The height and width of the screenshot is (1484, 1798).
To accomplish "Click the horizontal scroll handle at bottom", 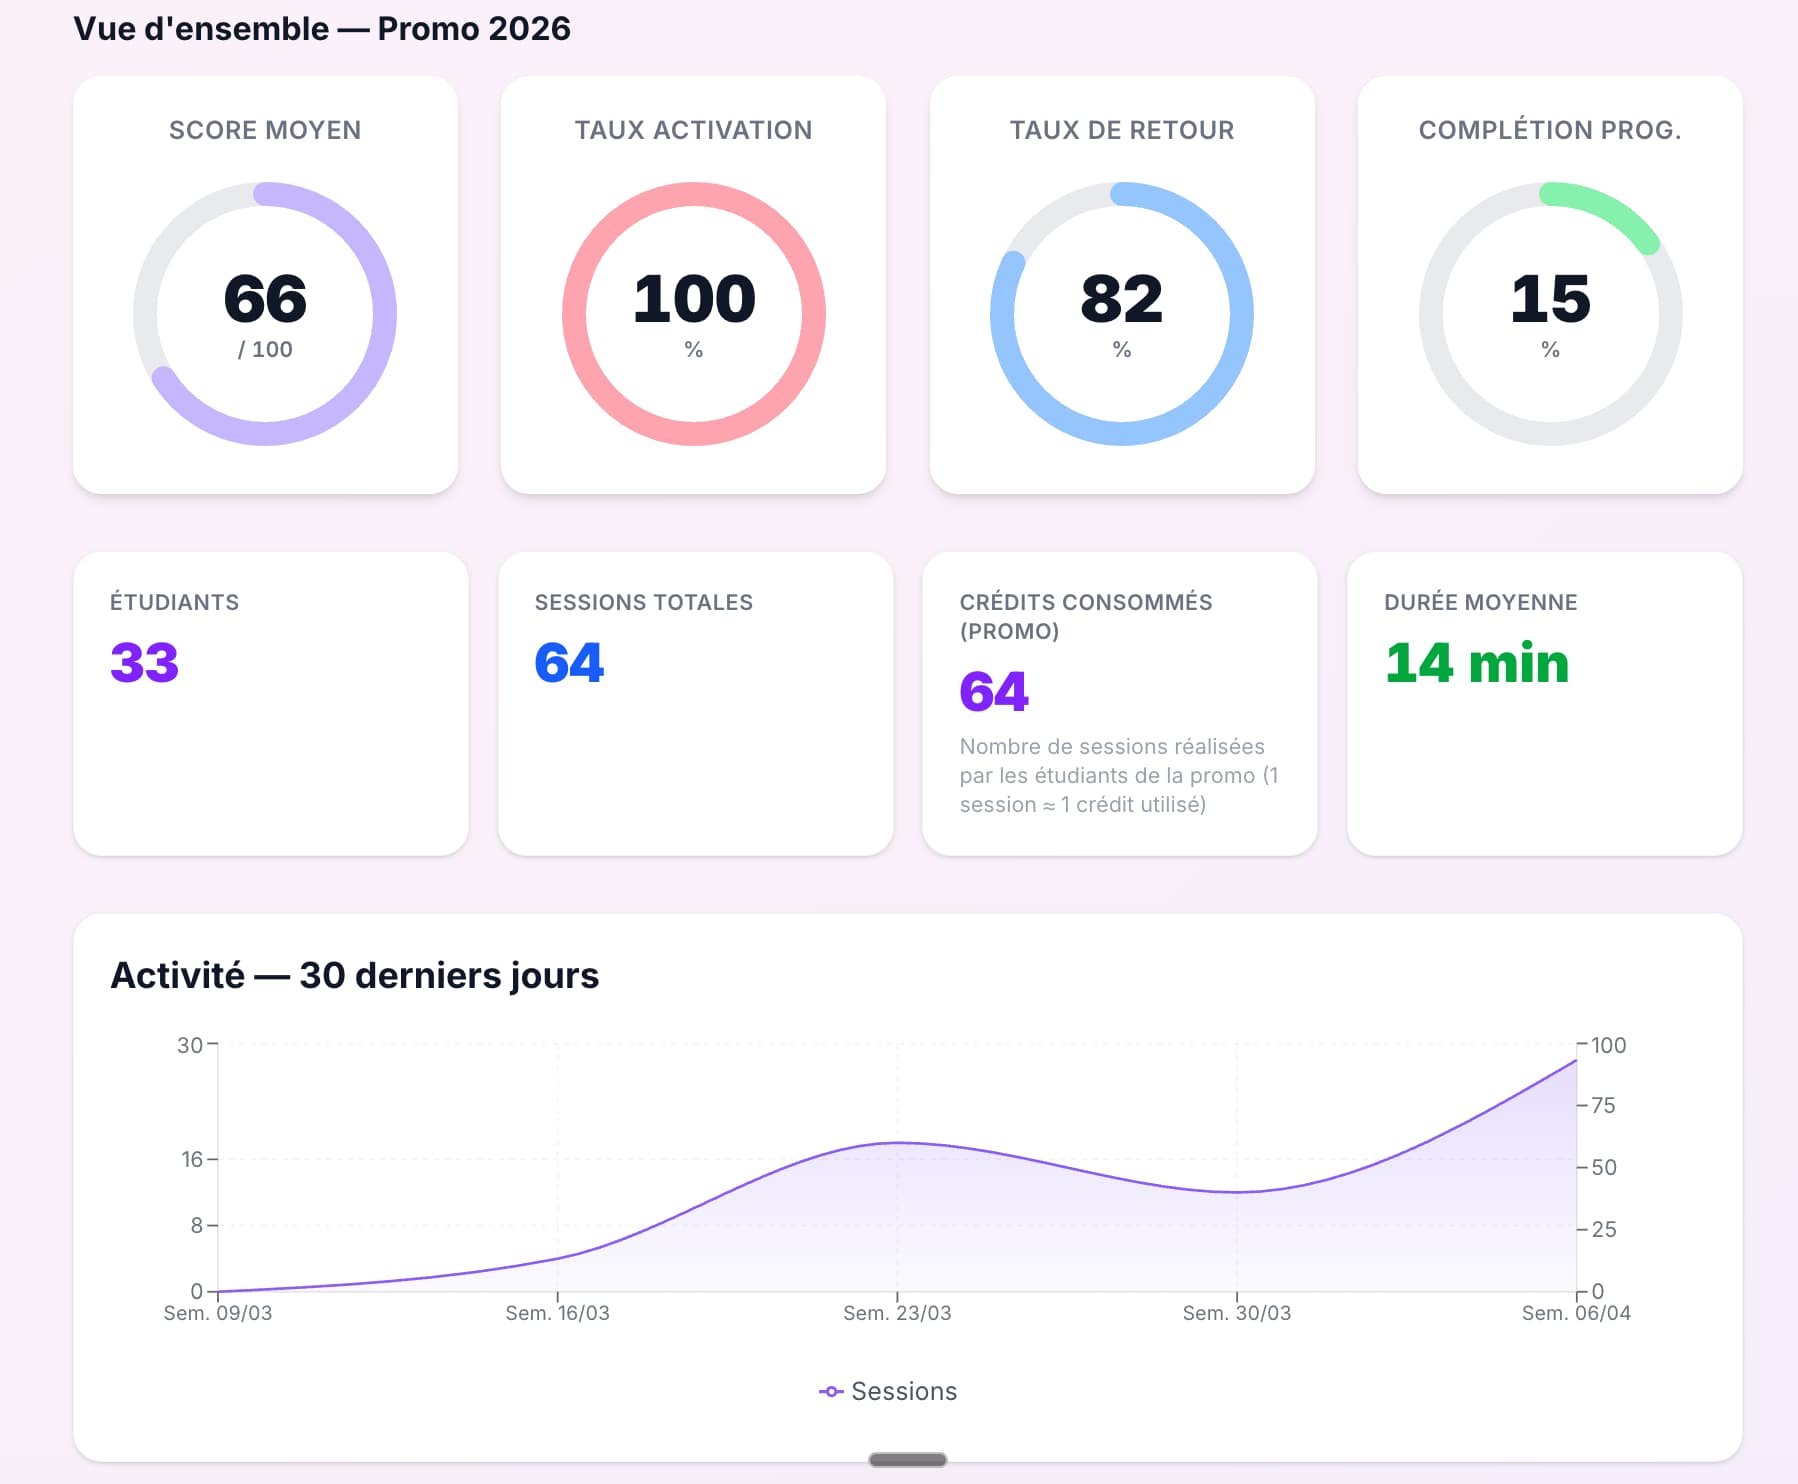I will pos(908,1460).
